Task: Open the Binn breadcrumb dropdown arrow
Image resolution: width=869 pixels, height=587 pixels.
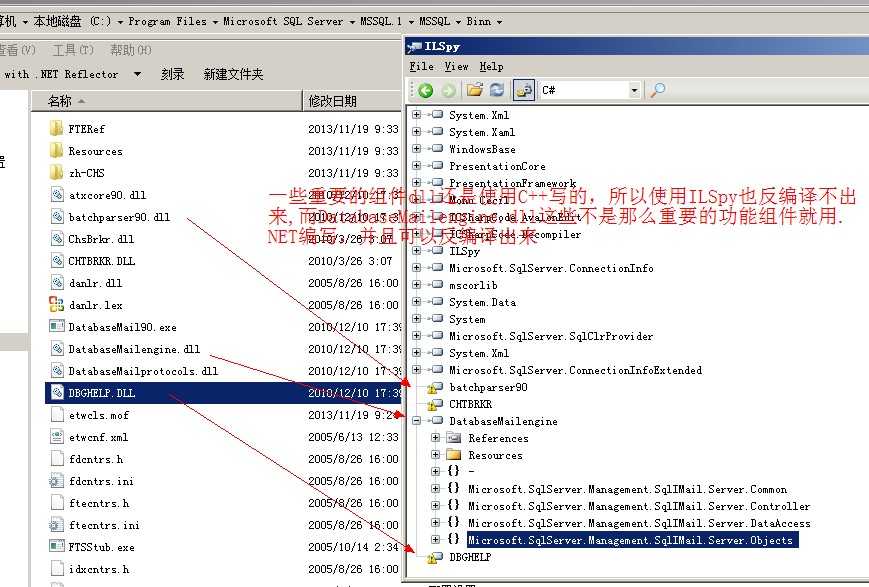Action: (499, 22)
